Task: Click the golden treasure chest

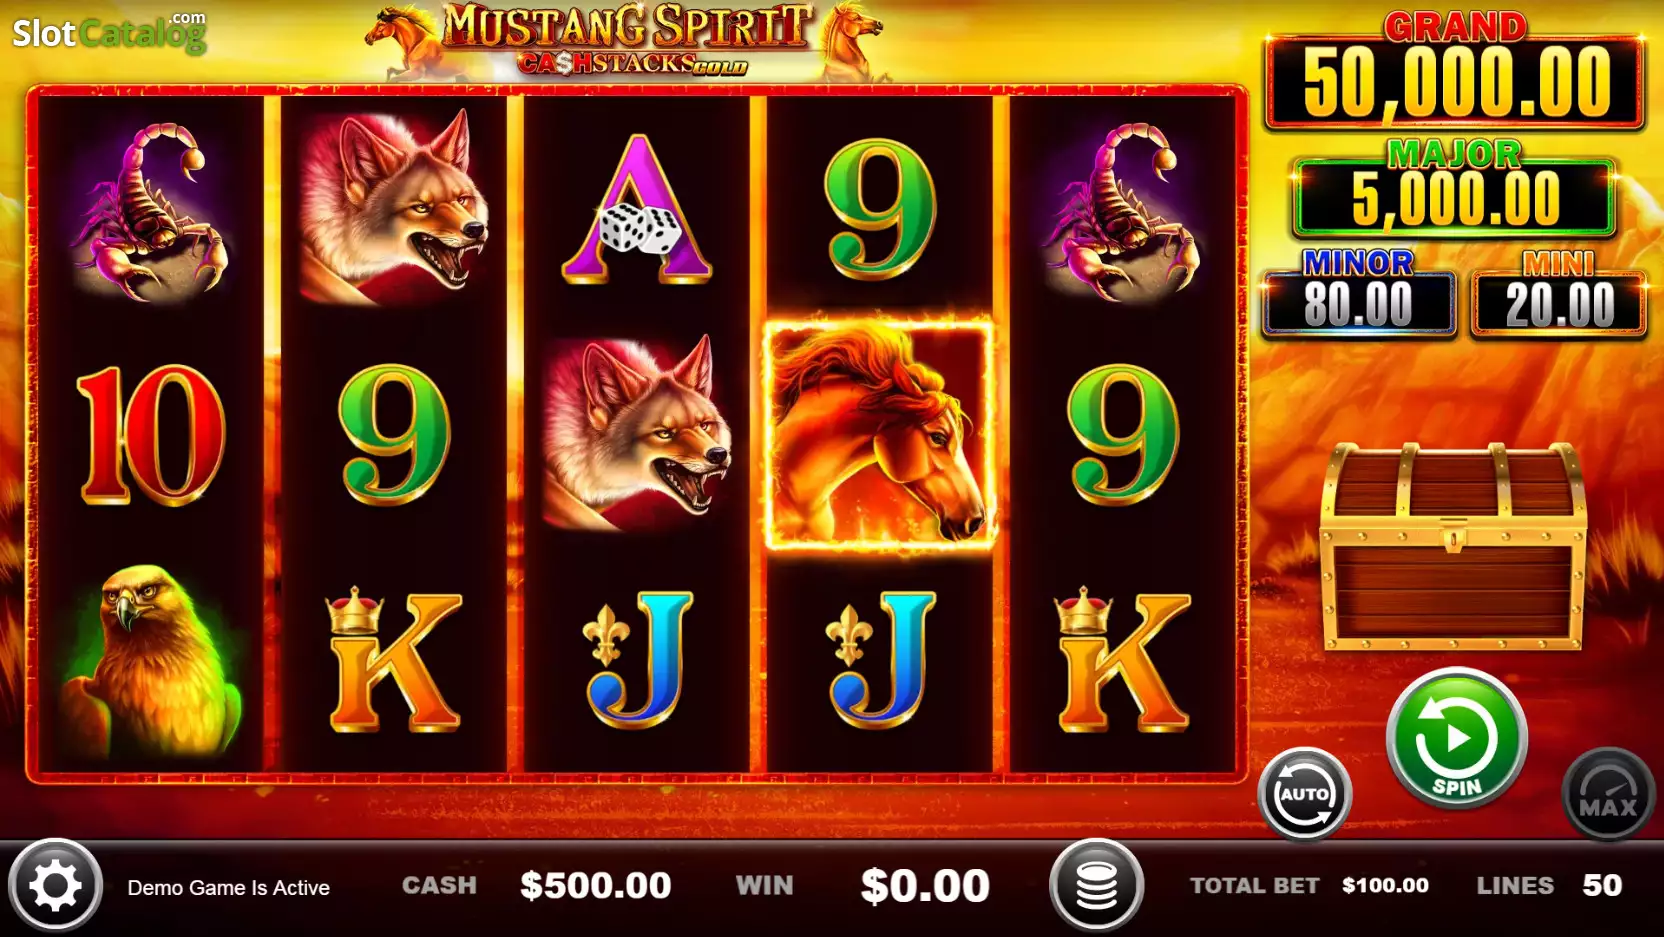Action: (x=1454, y=546)
